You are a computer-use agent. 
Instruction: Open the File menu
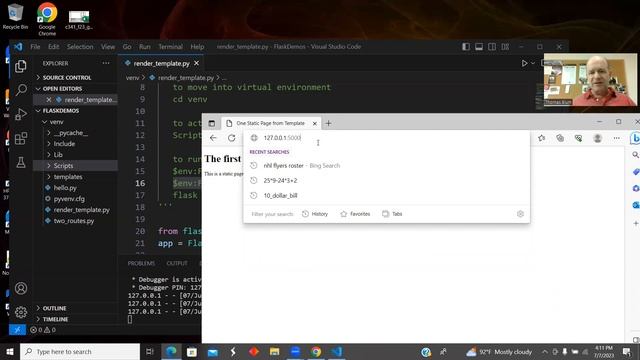36,47
